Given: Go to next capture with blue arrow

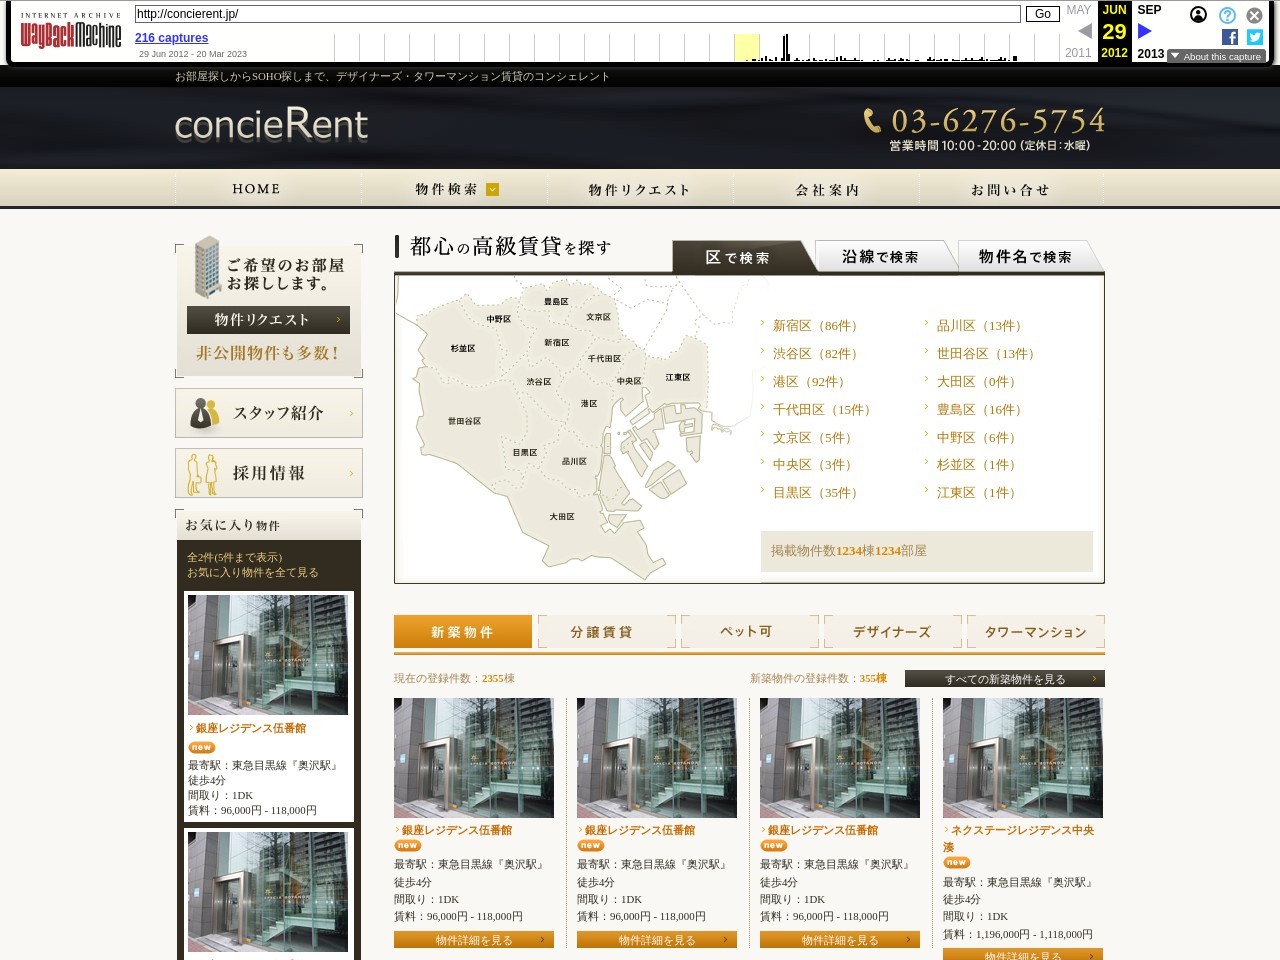Looking at the screenshot, I should (1145, 32).
